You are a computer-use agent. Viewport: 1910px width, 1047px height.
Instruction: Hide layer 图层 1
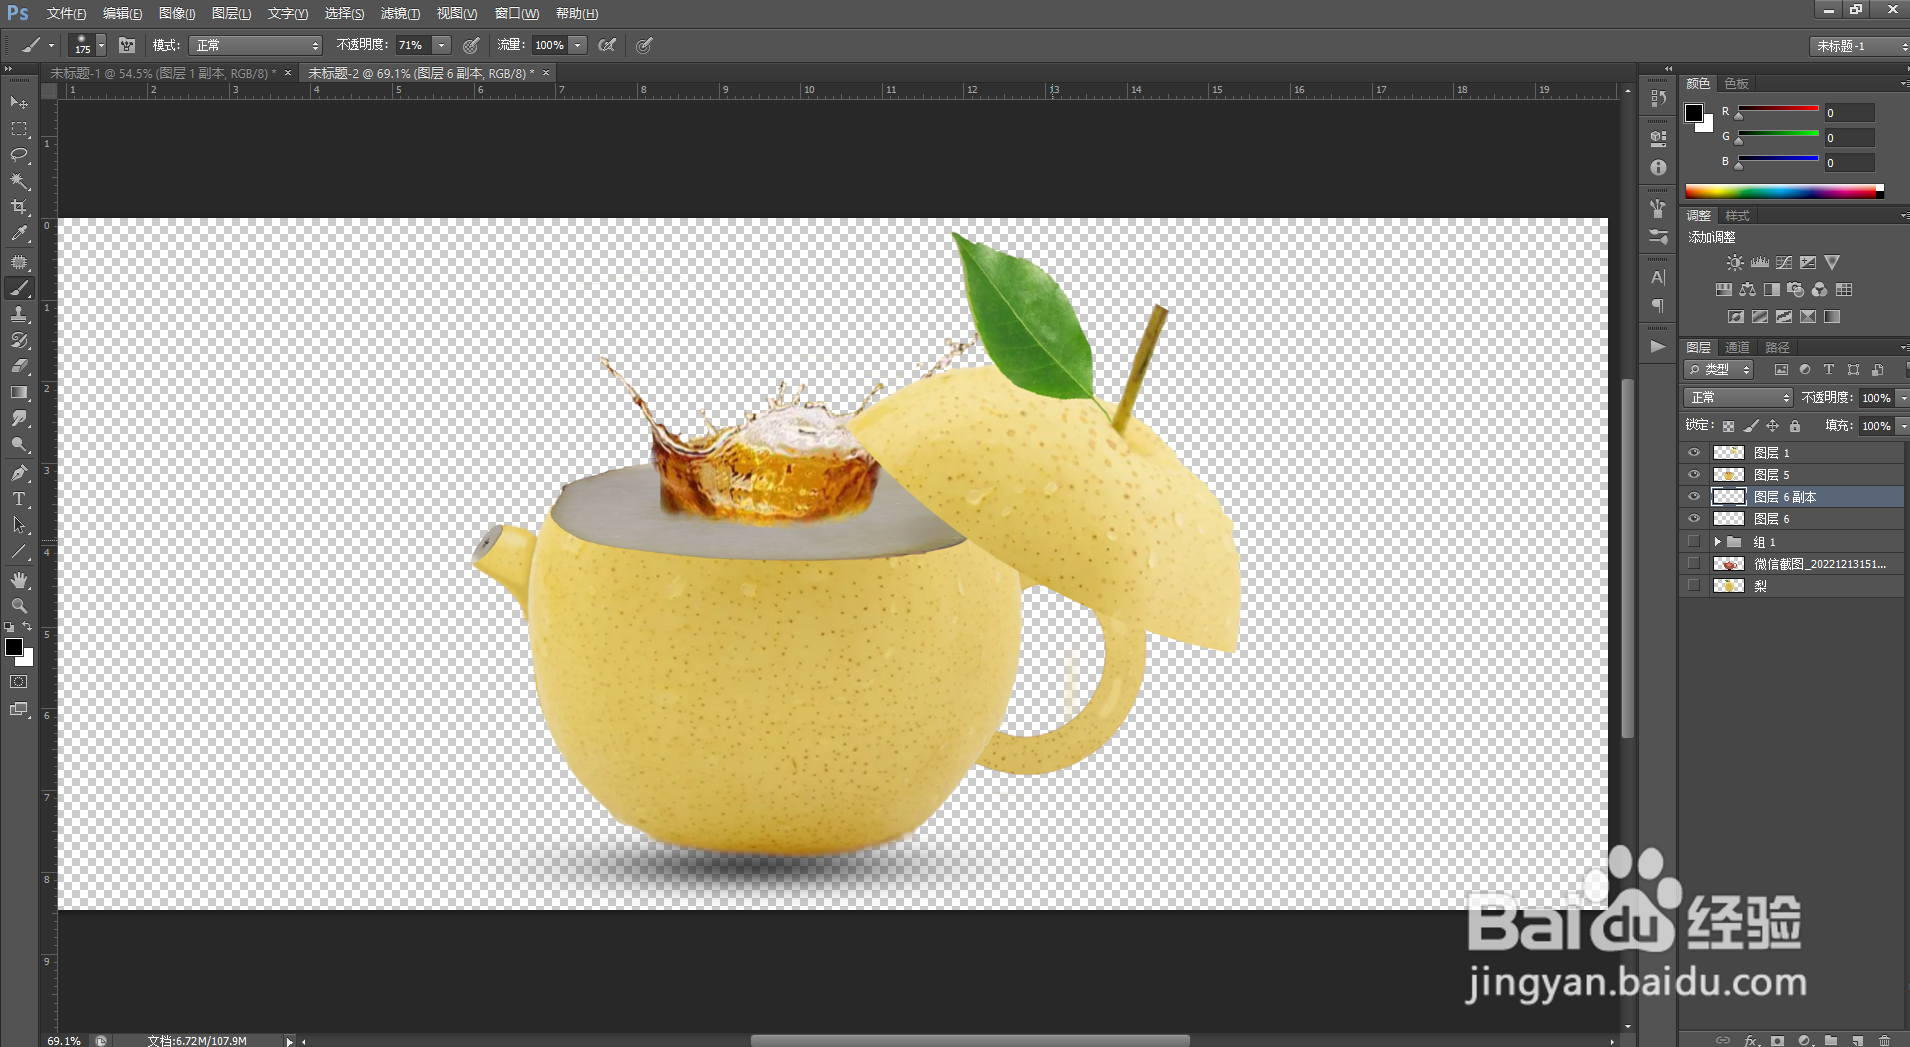1694,453
